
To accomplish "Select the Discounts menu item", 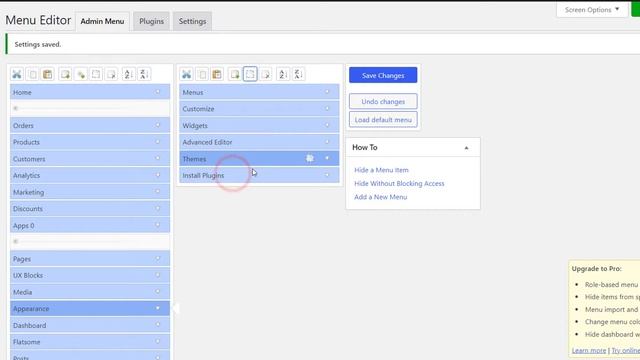I will coord(90,209).
